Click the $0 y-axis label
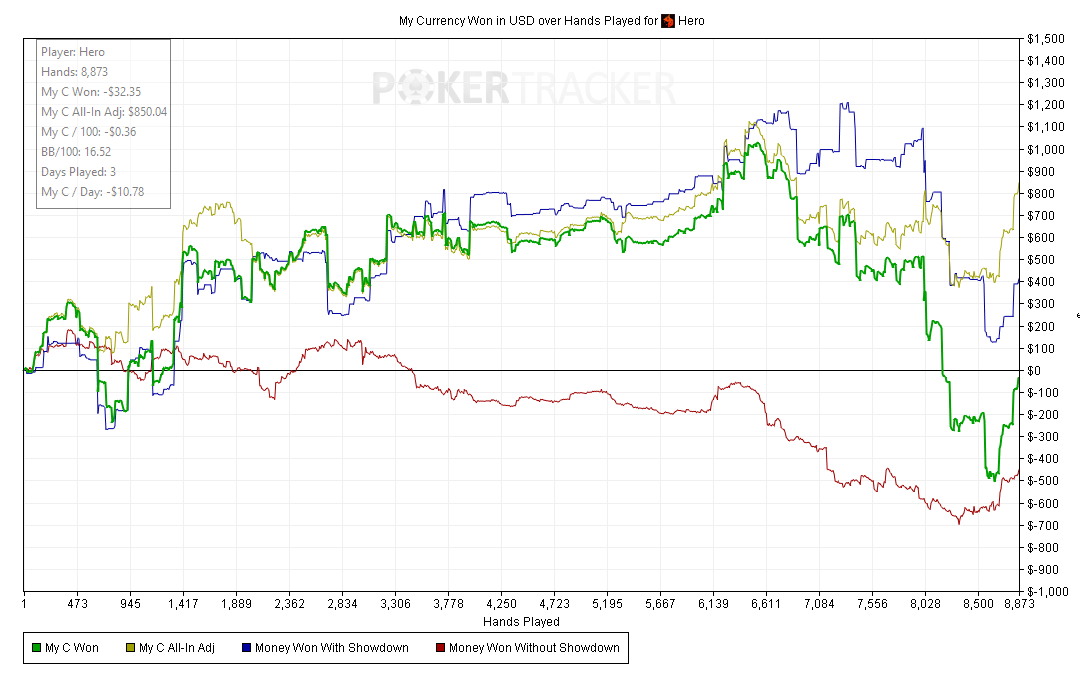1080x675 pixels. (x=1034, y=371)
